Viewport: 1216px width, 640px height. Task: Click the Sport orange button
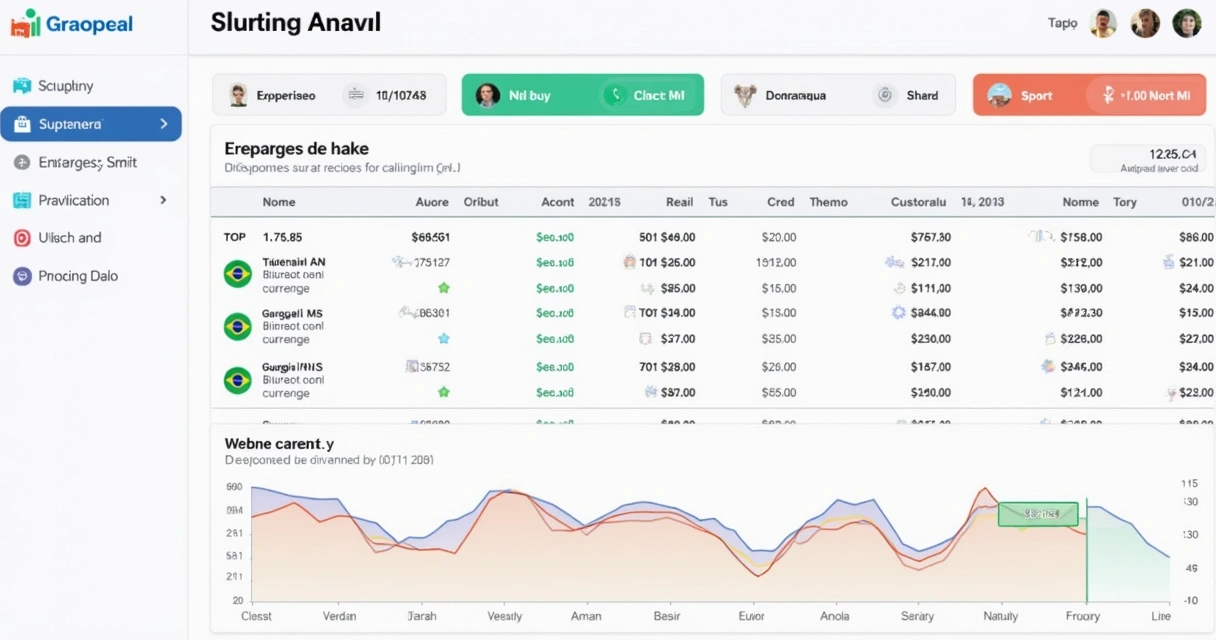[x=1036, y=96]
